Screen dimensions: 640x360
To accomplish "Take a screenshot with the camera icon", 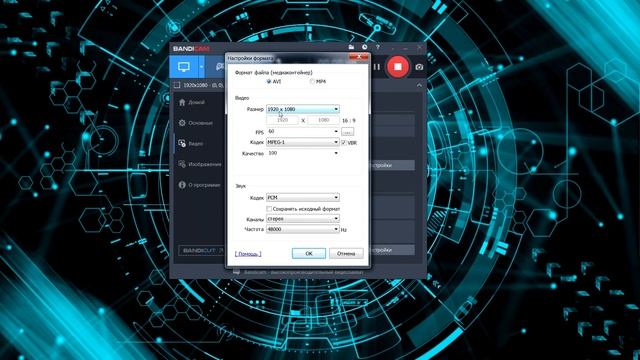I will (419, 67).
